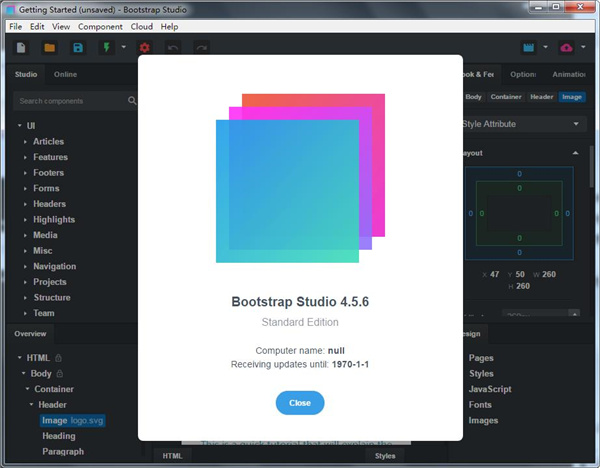The height and width of the screenshot is (468, 600).
Task: Expand the Articles component group
Action: coord(25,142)
